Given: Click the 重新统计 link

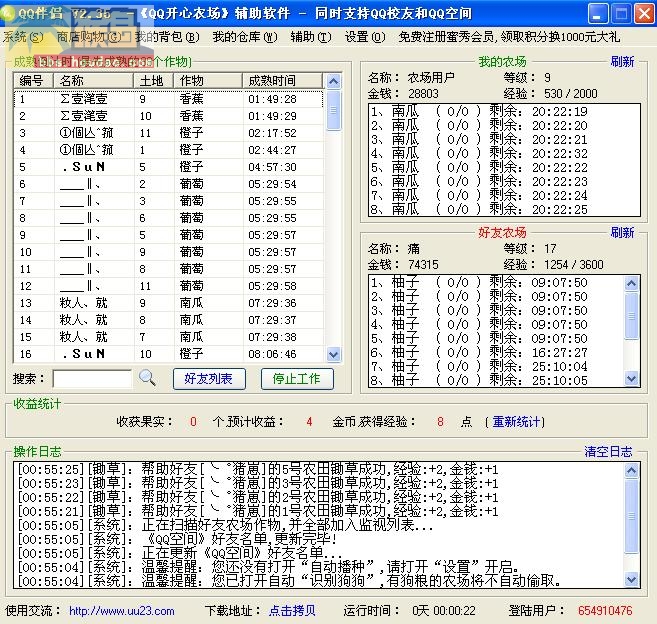Looking at the screenshot, I should pyautogui.click(x=516, y=422).
